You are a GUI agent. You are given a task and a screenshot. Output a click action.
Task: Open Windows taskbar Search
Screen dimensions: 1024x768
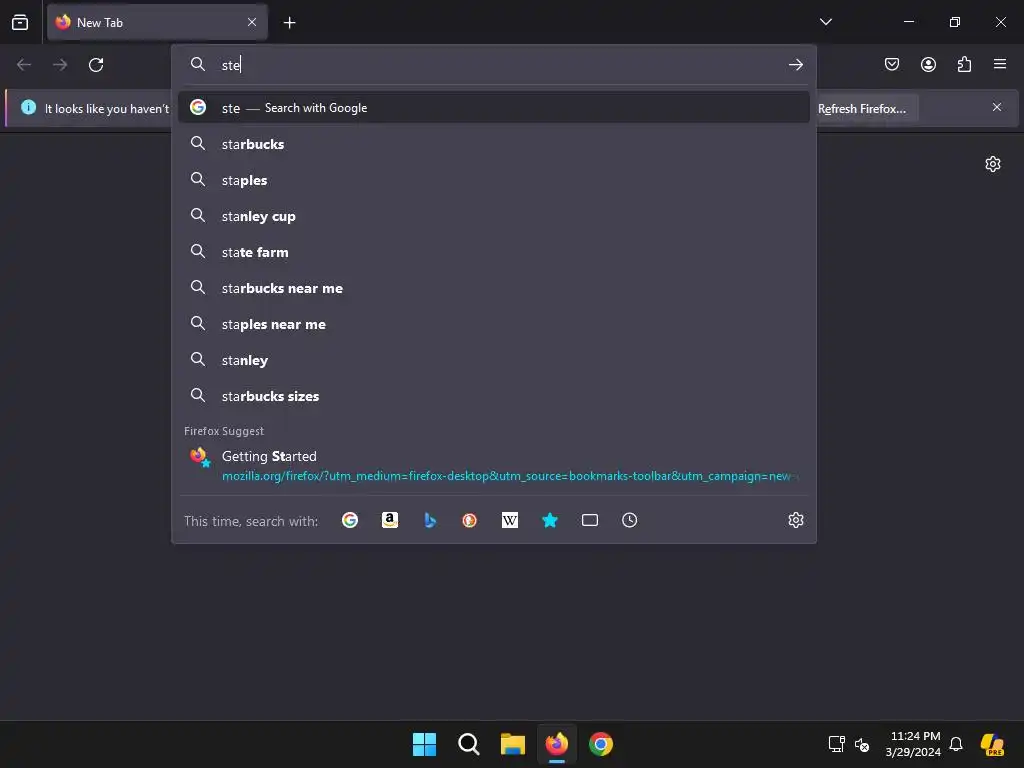[468, 744]
